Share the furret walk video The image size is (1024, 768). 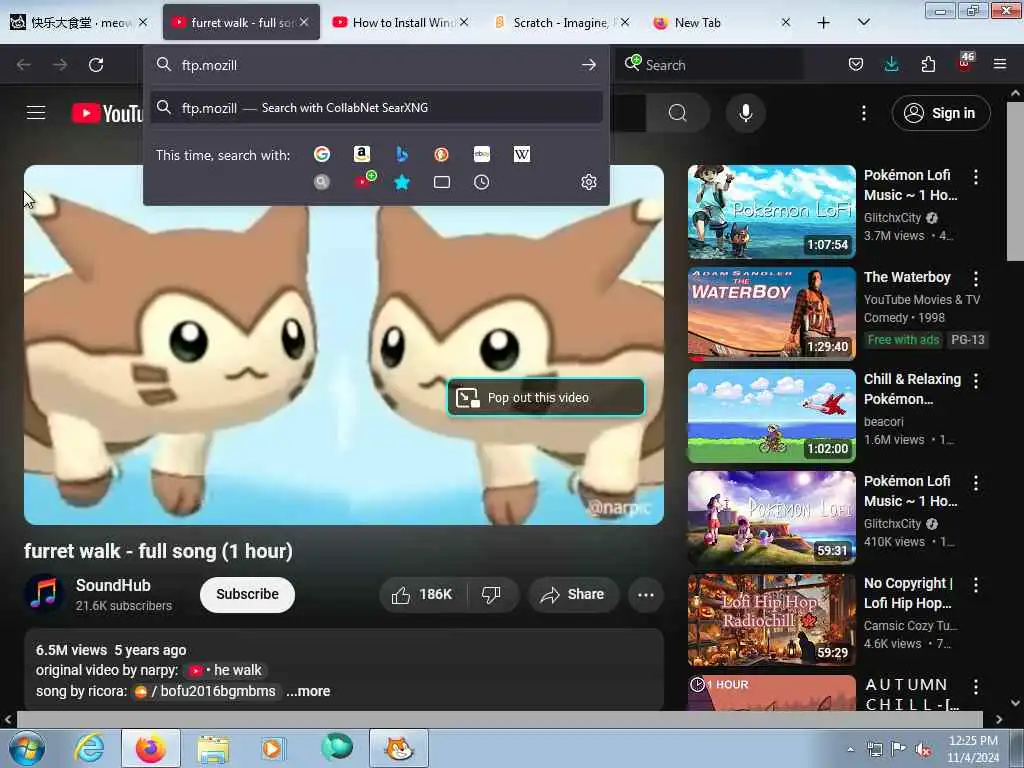tap(573, 594)
